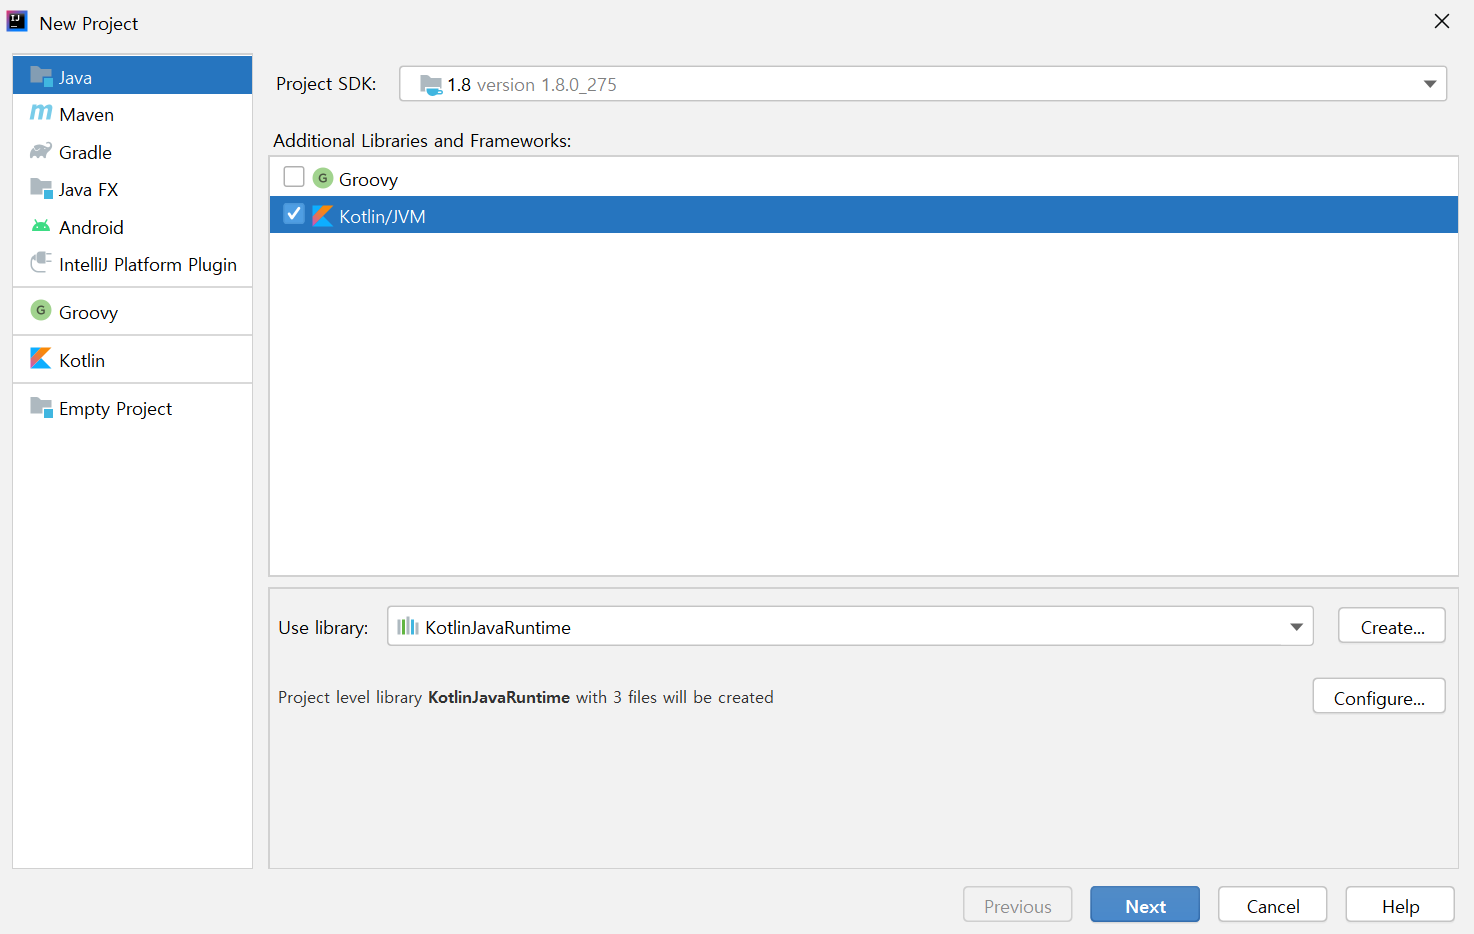The image size is (1474, 934).
Task: Click the 'Use library:' label
Action: [323, 627]
